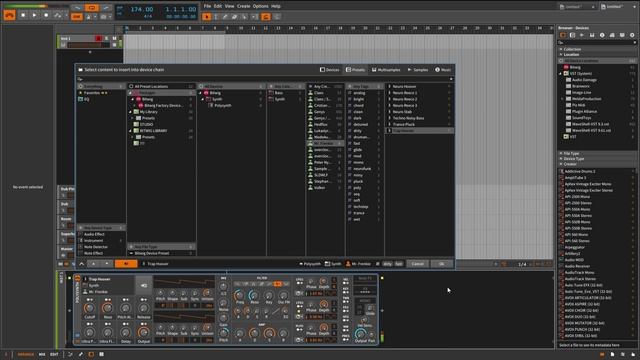The width and height of the screenshot is (640, 360).
Task: Open the Options menu
Action: (260, 6)
